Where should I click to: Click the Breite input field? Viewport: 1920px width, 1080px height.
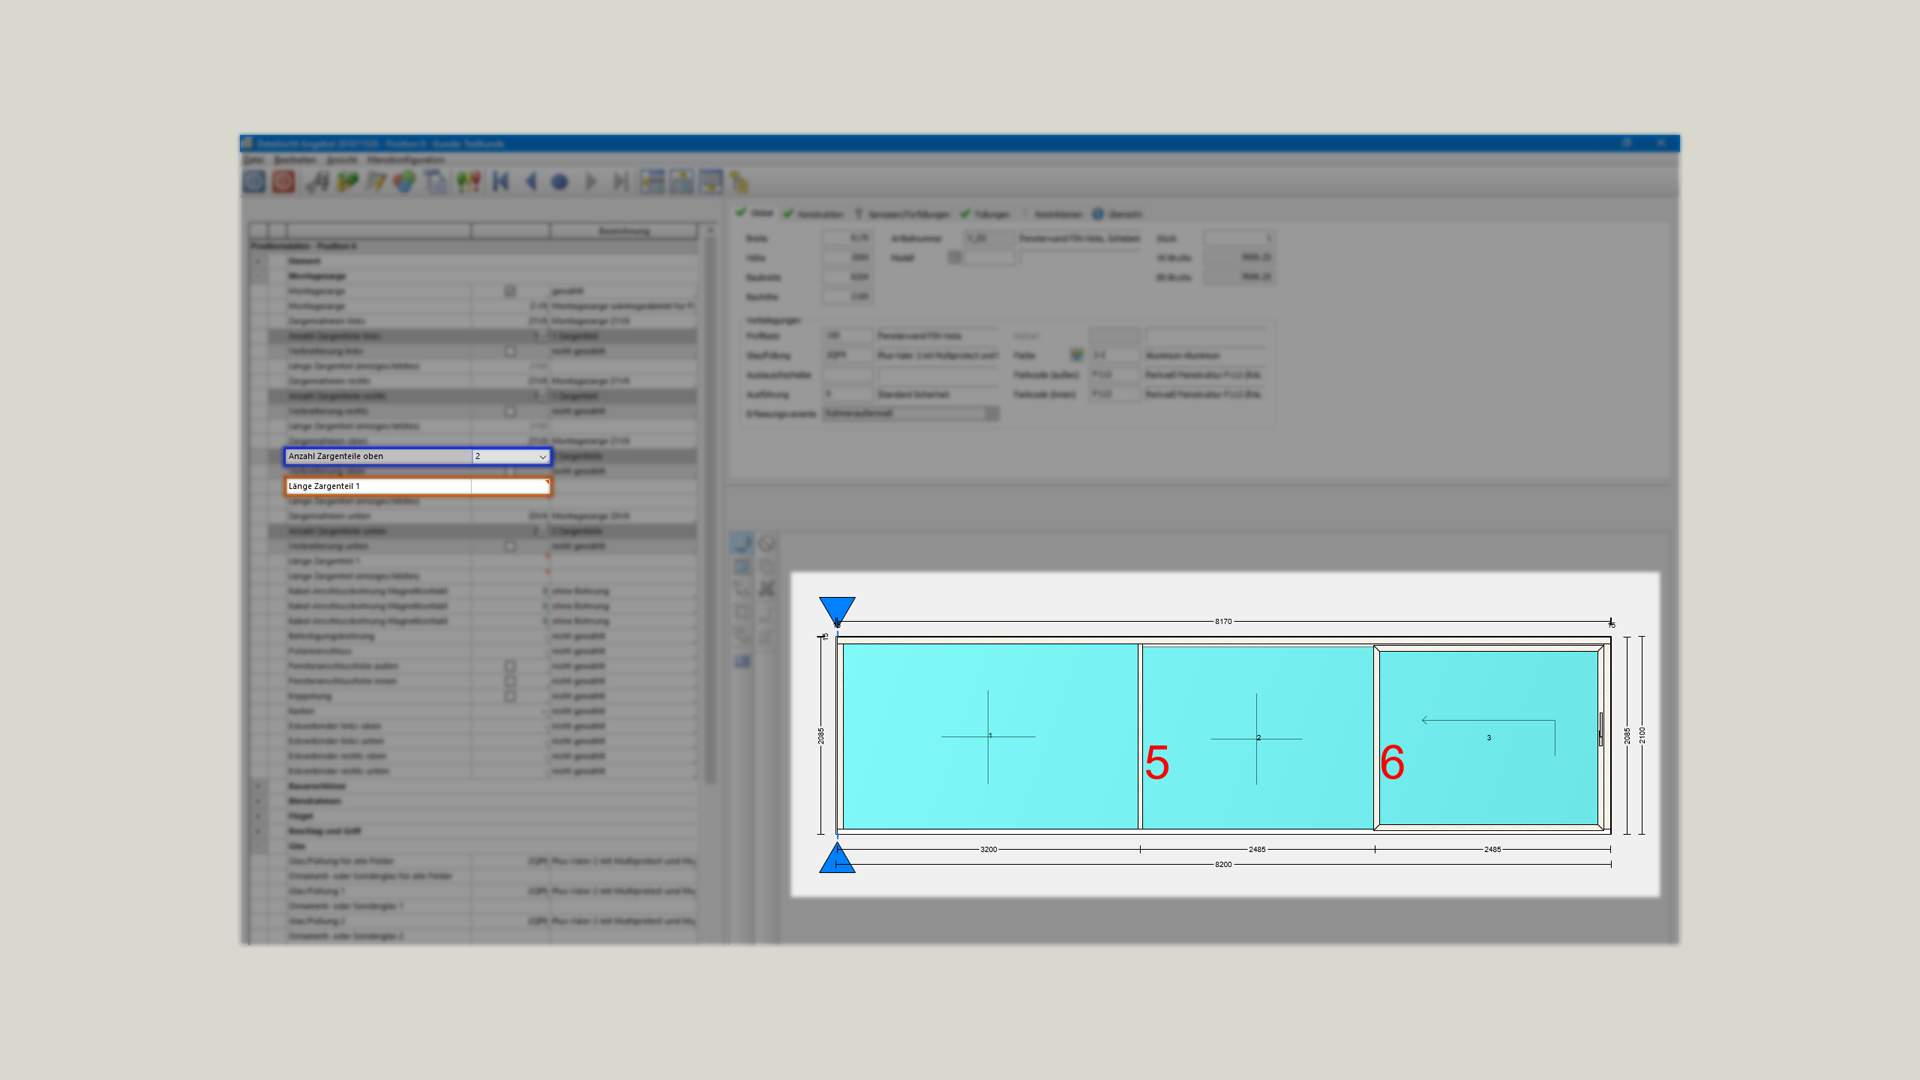click(x=847, y=238)
